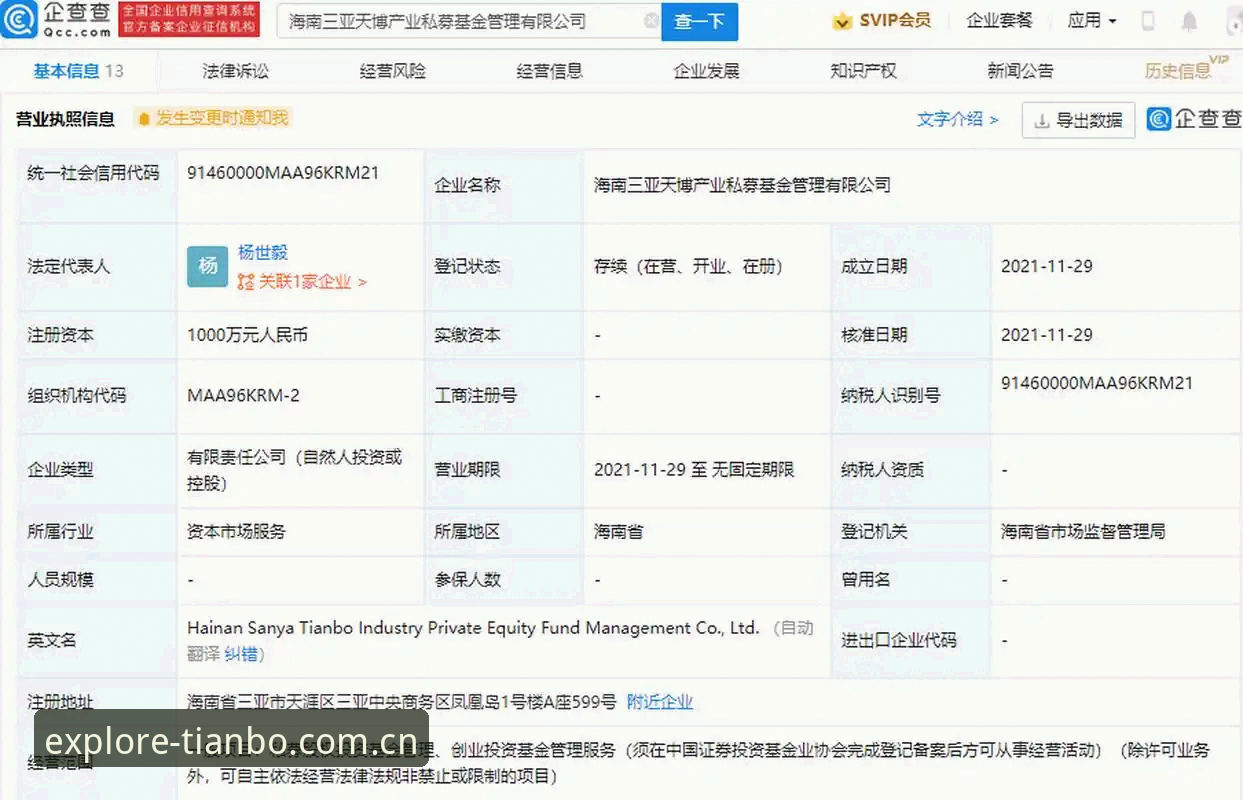Switch to 新闻公告 tab
1243x800 pixels.
(1020, 71)
